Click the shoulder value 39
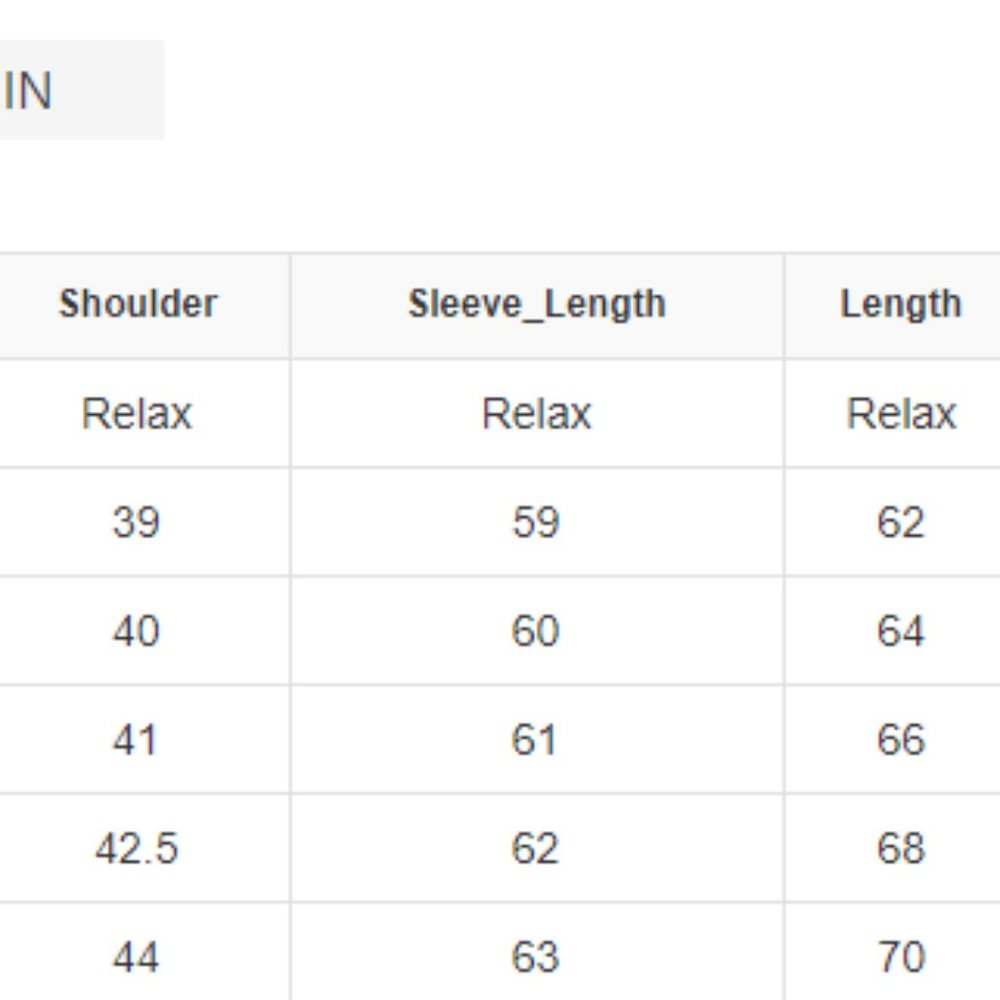Image resolution: width=1000 pixels, height=1000 pixels. point(137,522)
